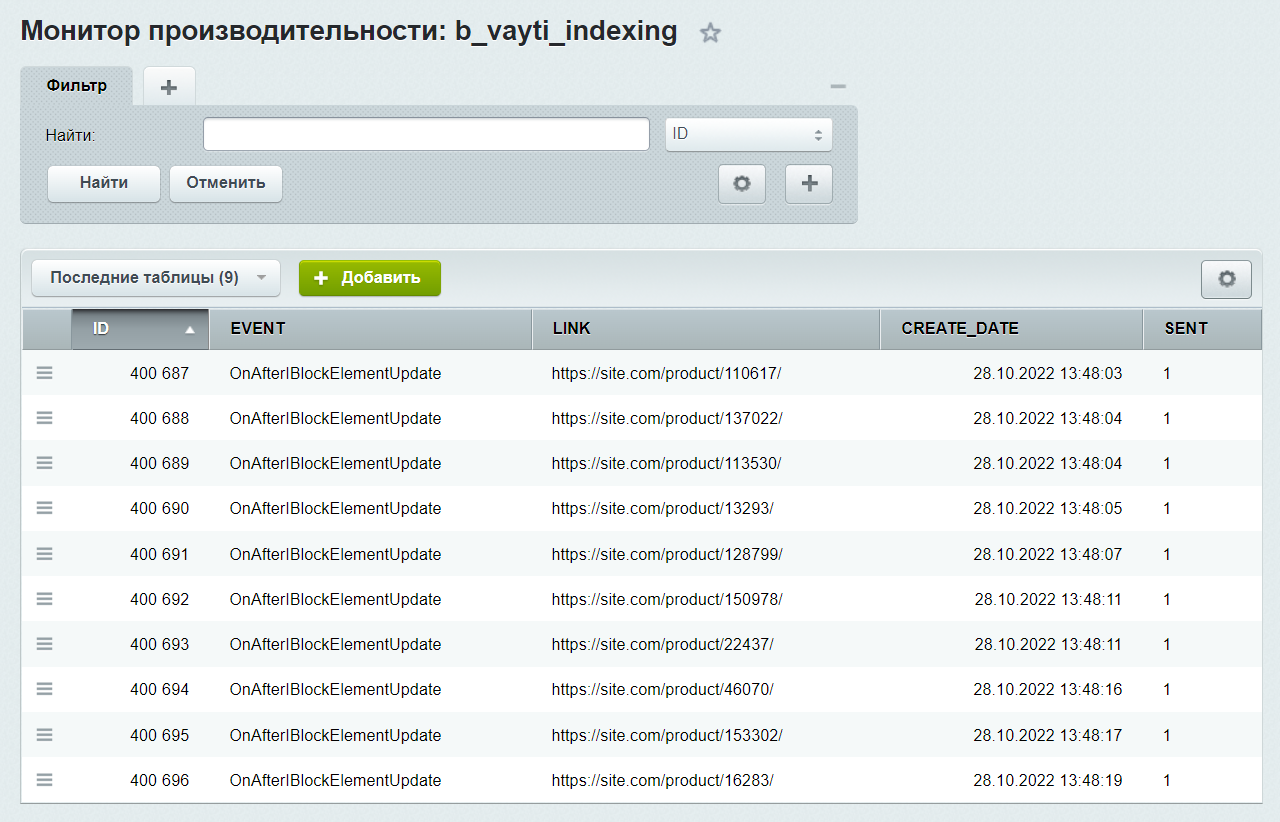Open row menu for ID 400 695
Image resolution: width=1280 pixels, height=822 pixels.
45,735
